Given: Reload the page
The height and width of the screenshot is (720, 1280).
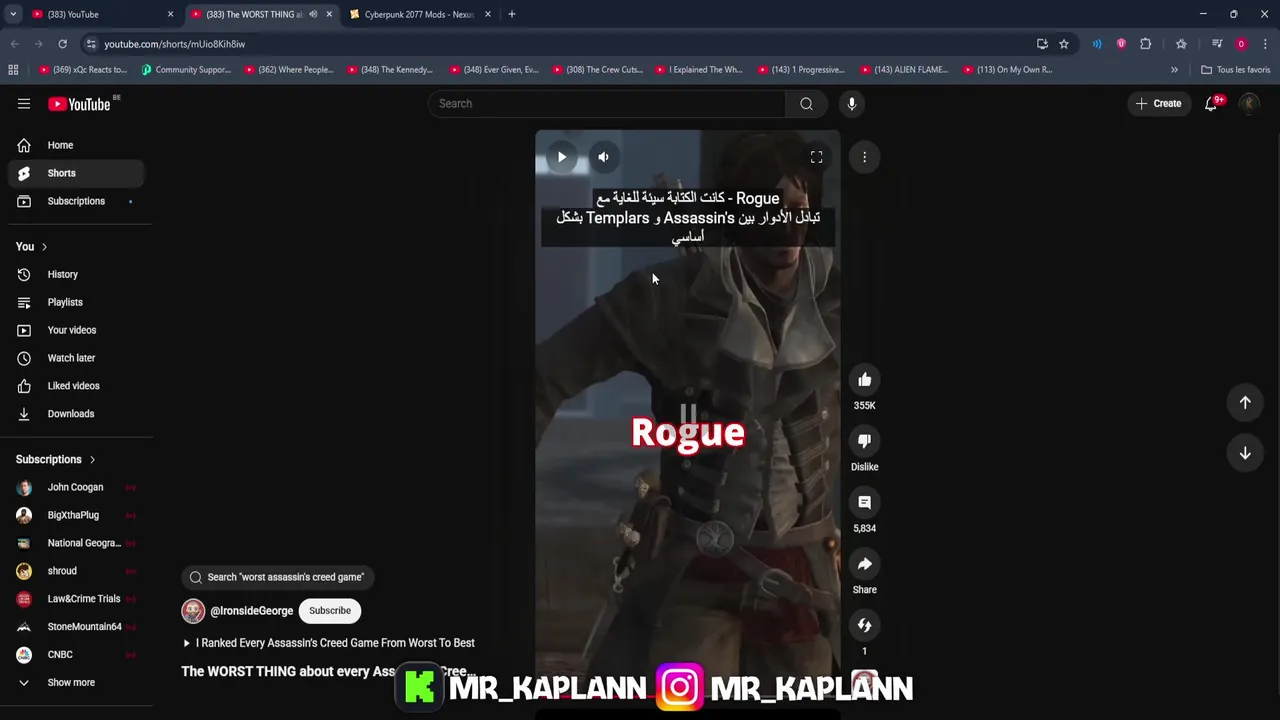Looking at the screenshot, I should (62, 44).
